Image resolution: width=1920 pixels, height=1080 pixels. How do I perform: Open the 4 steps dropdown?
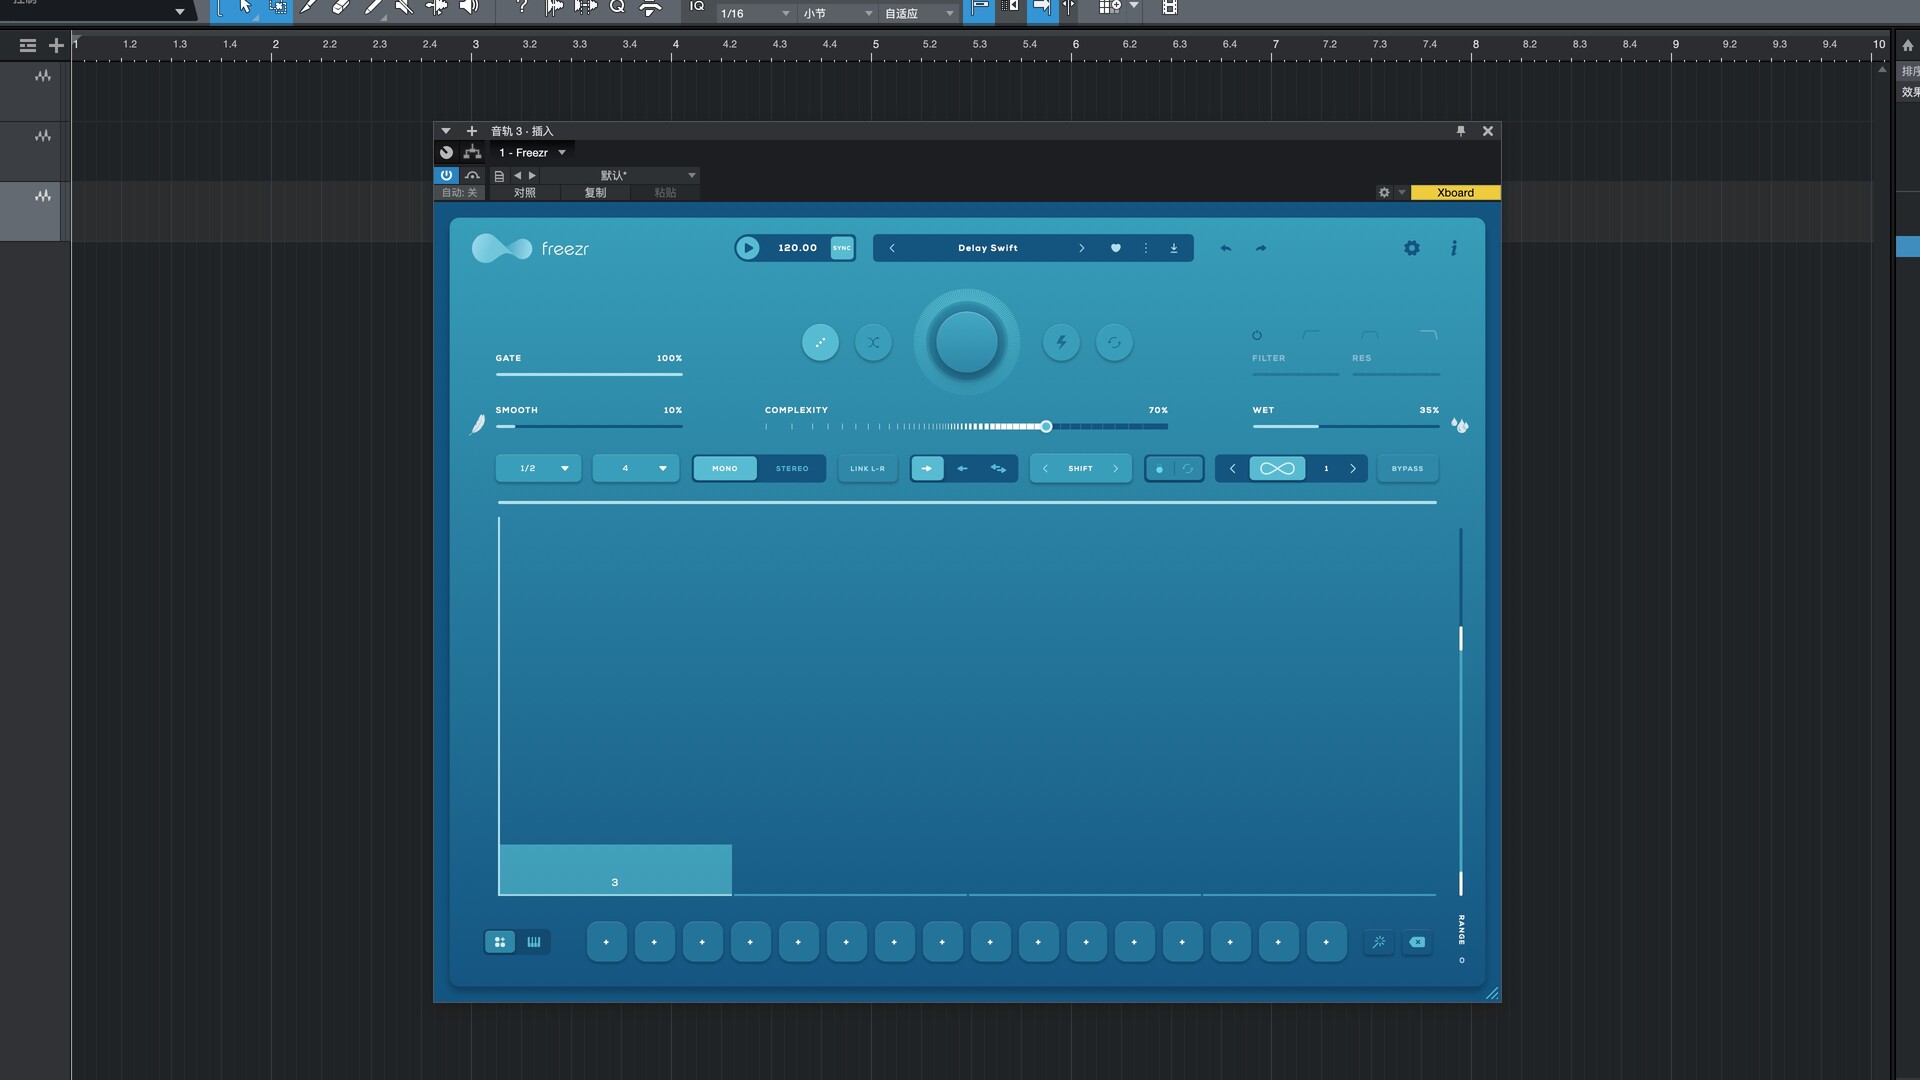[x=636, y=468]
